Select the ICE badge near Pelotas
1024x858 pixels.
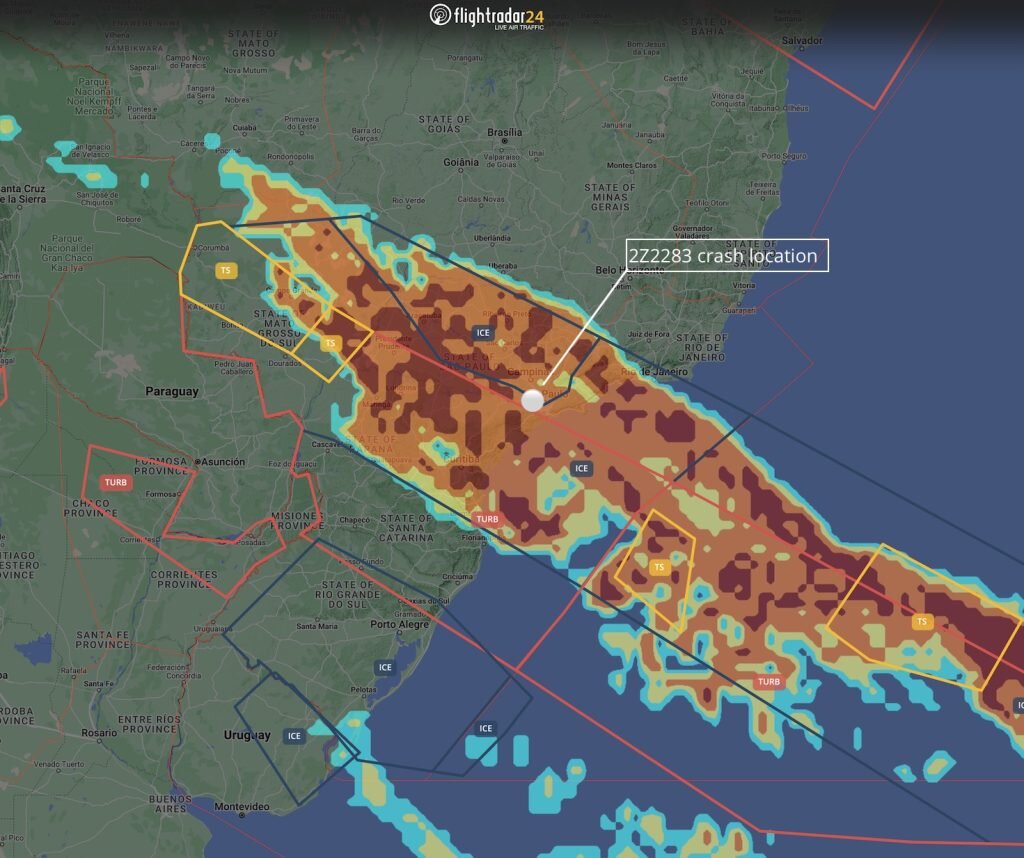(385, 667)
